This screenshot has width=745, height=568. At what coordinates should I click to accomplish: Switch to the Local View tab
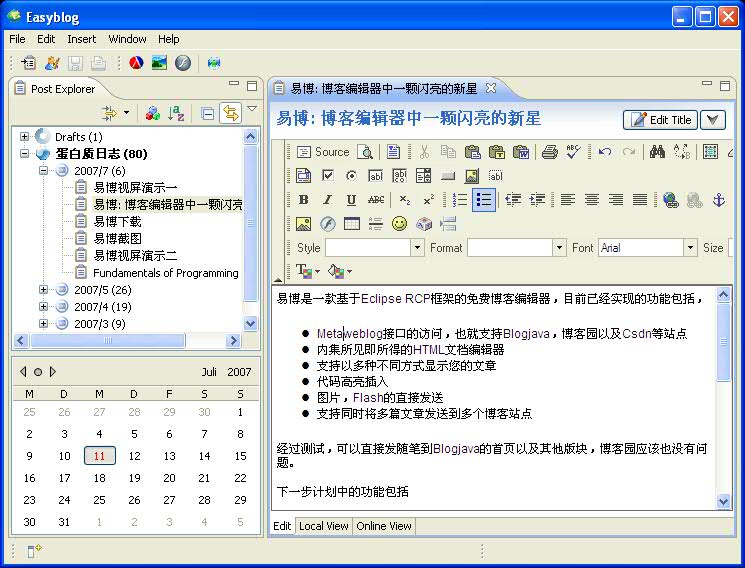(x=324, y=526)
